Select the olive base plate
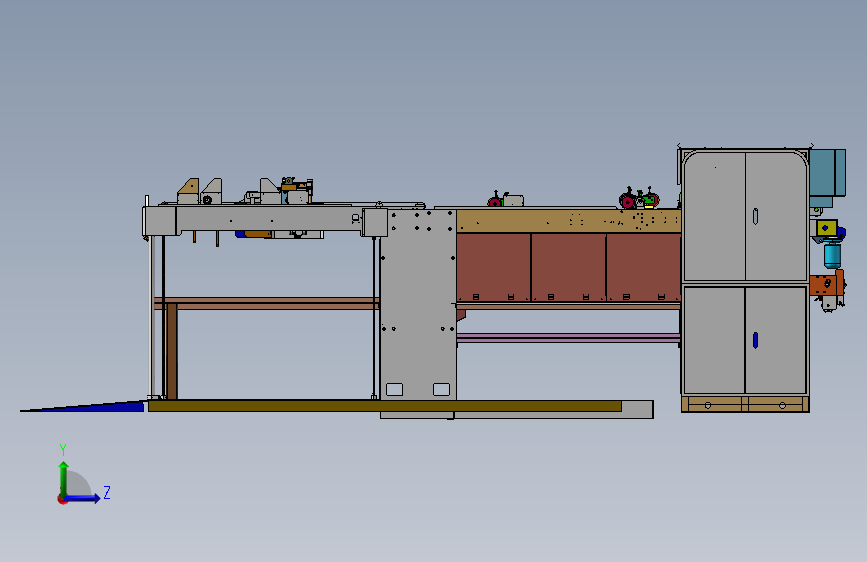This screenshot has height=562, width=867. [385, 406]
